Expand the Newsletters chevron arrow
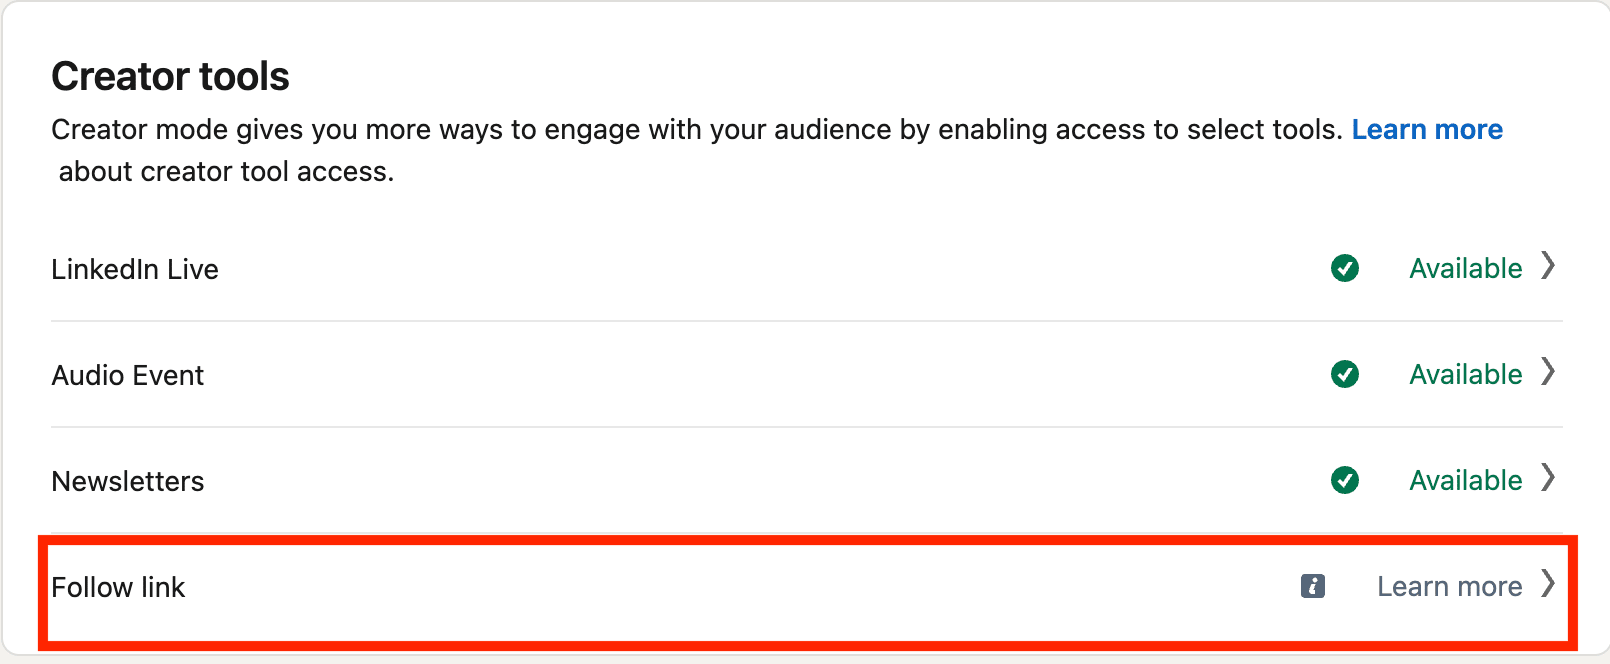Screen dimensions: 1610x664 click(1548, 478)
